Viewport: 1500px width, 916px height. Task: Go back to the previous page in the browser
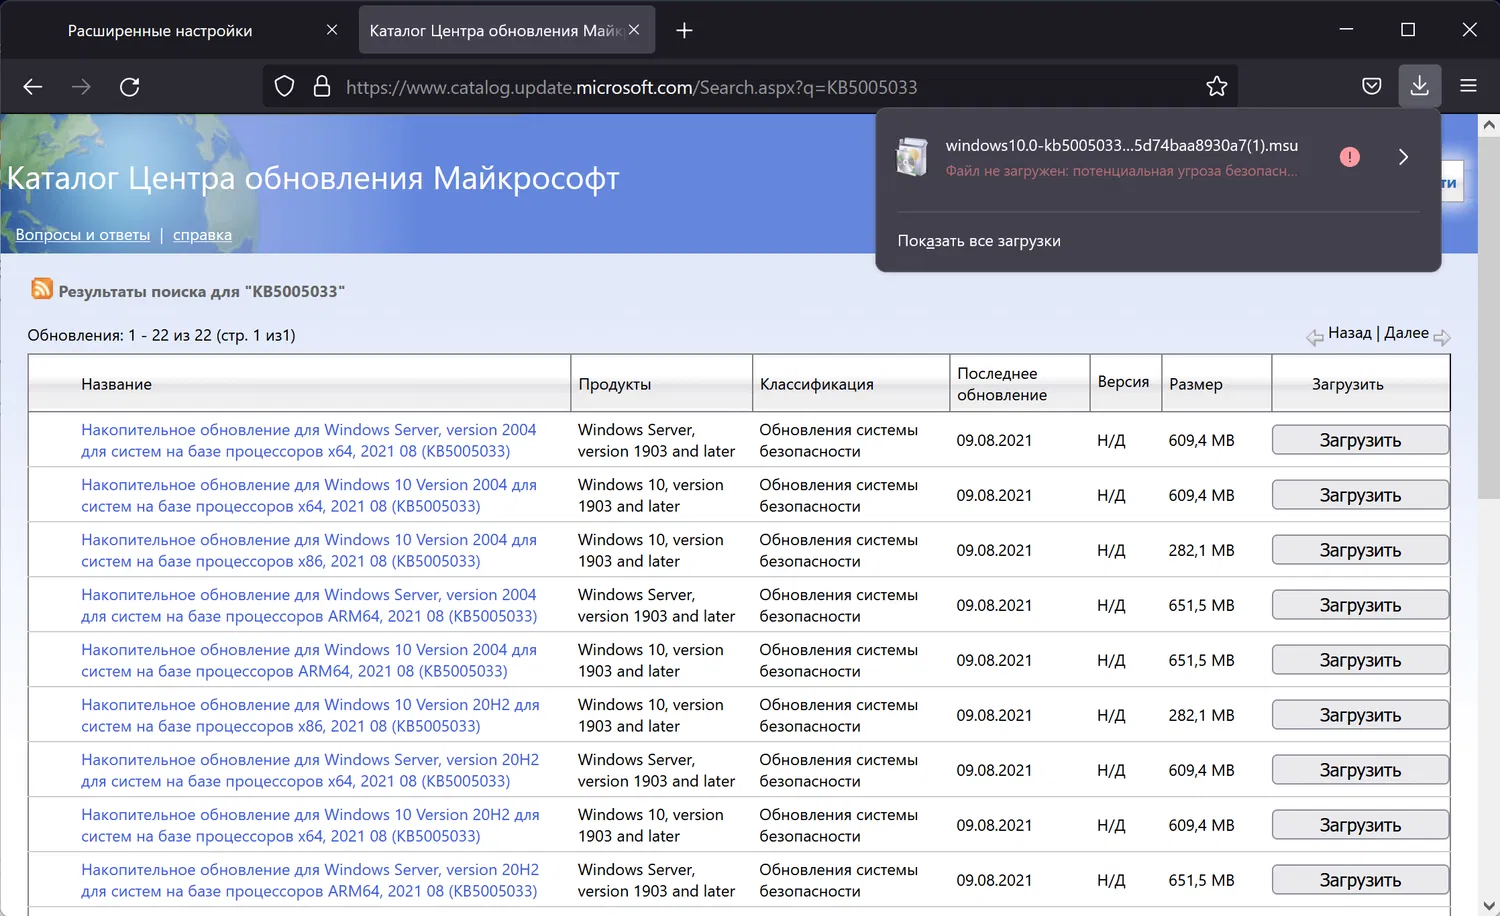click(x=33, y=87)
